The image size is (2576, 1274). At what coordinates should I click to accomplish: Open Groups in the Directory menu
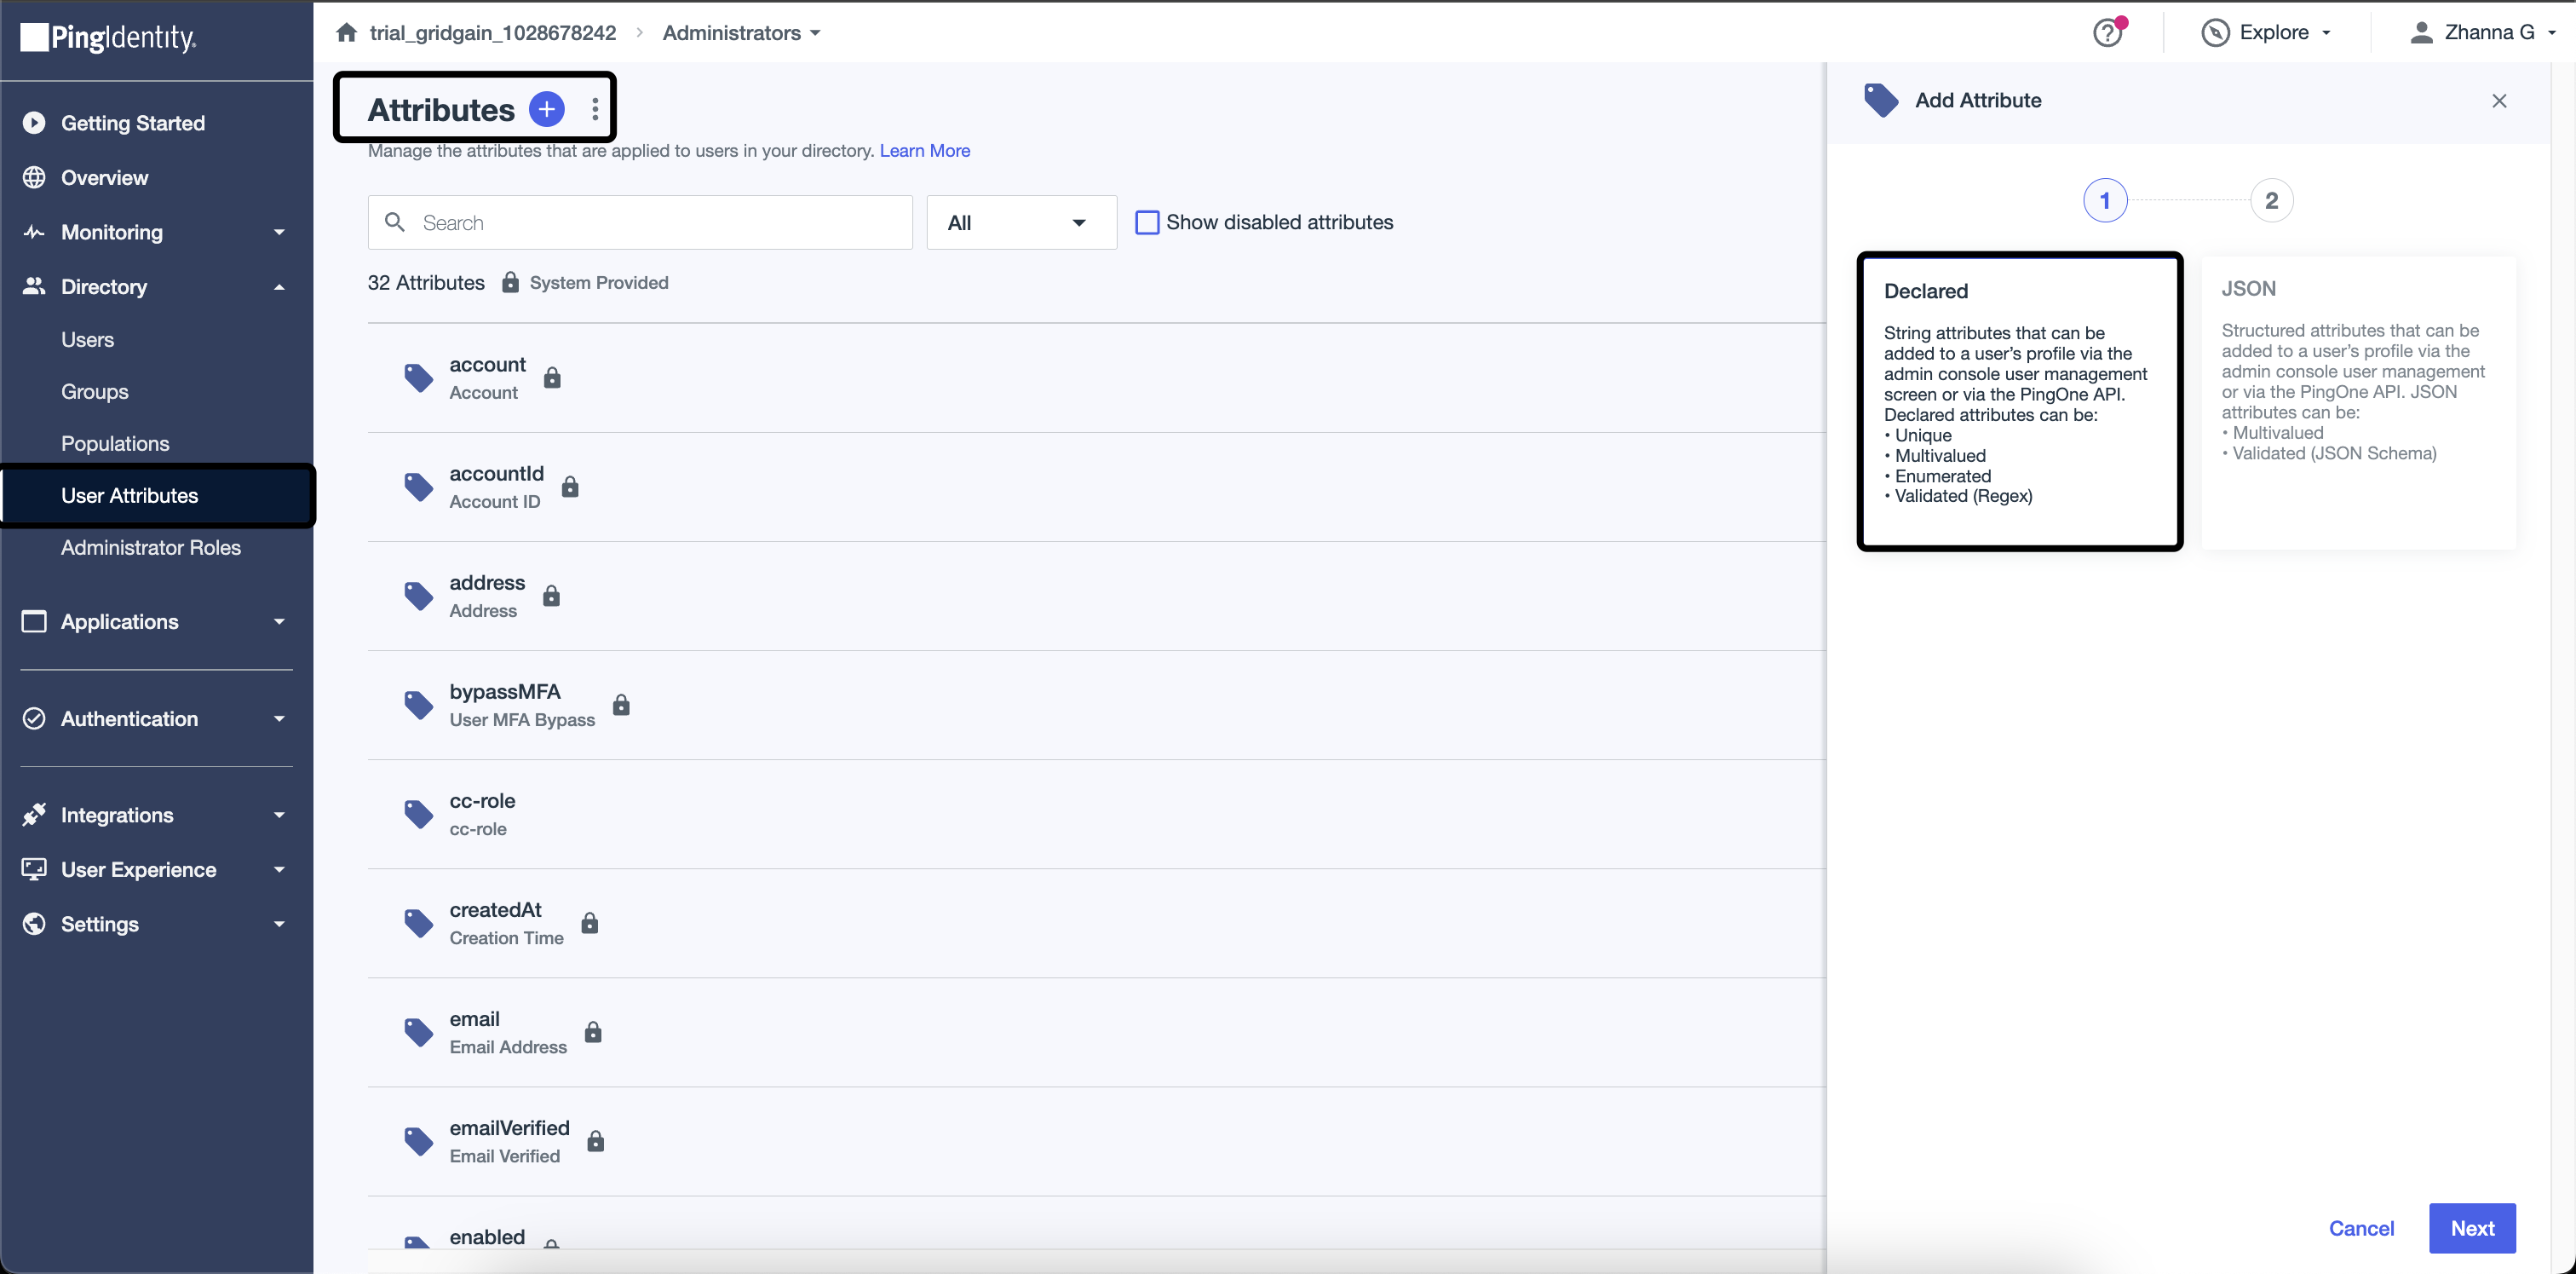pos(94,392)
